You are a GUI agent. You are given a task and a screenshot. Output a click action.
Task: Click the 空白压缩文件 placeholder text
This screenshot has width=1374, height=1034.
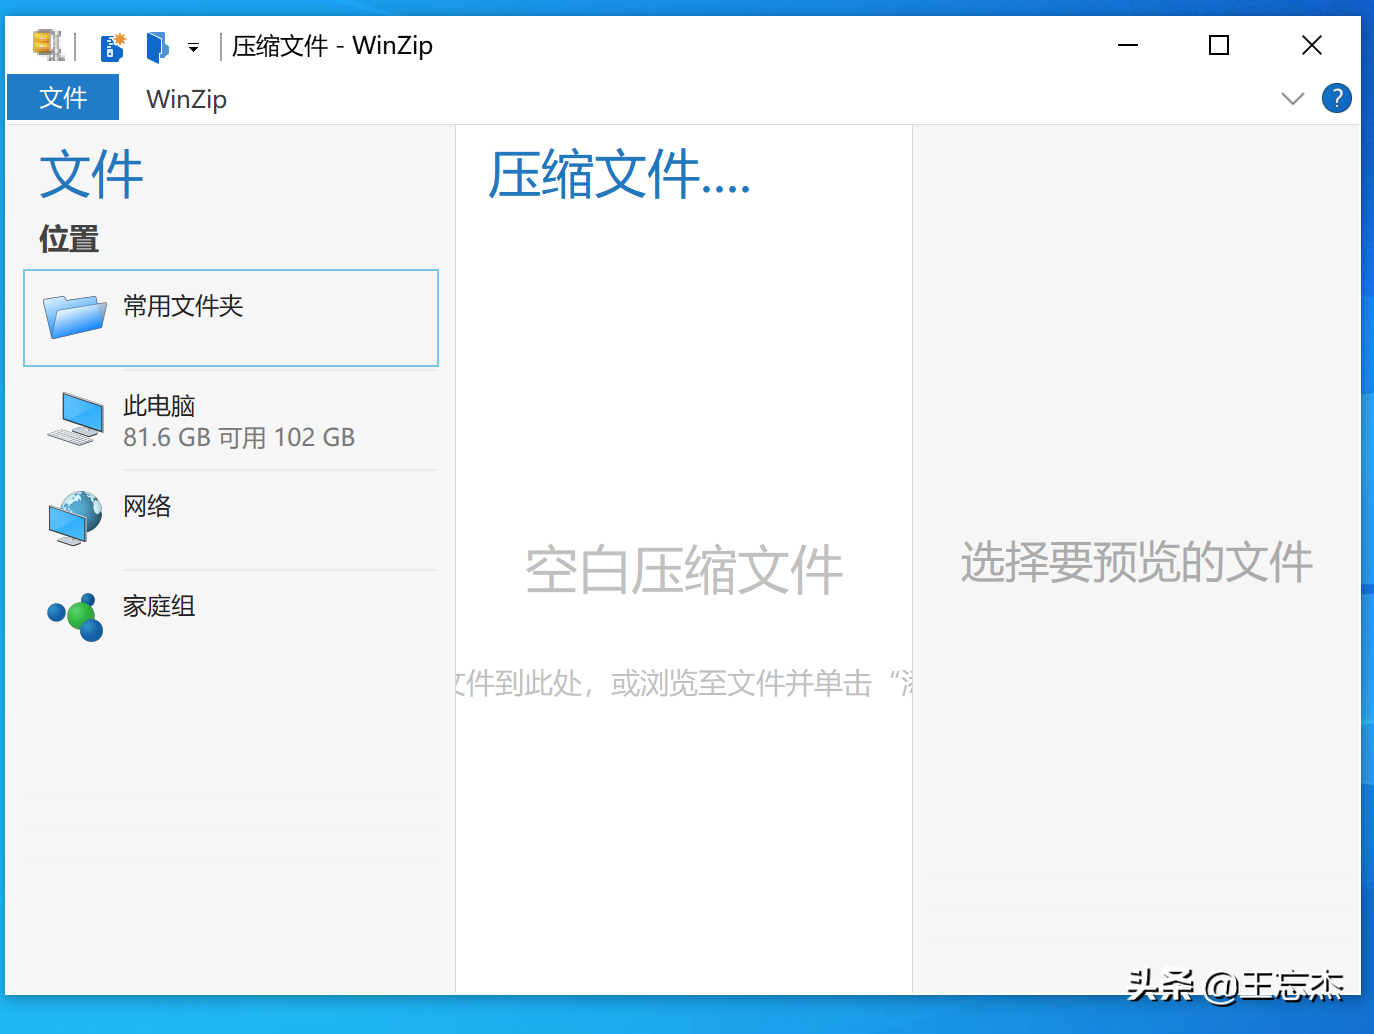point(684,571)
